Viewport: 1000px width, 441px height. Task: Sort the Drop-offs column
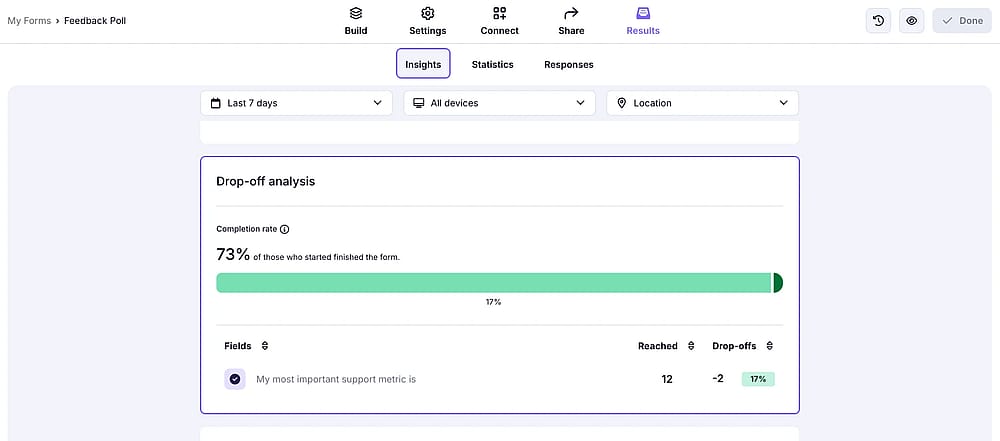770,346
